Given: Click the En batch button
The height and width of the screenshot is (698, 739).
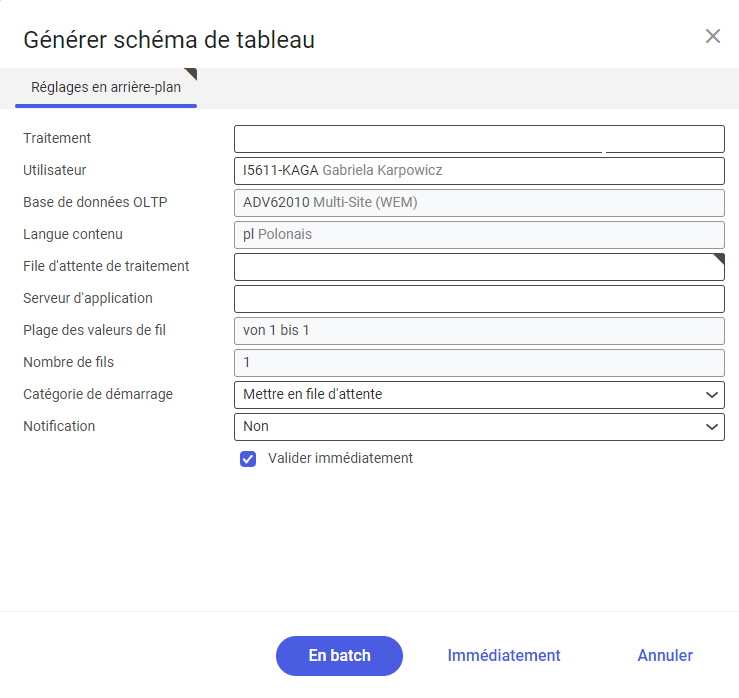Looking at the screenshot, I should coord(339,656).
